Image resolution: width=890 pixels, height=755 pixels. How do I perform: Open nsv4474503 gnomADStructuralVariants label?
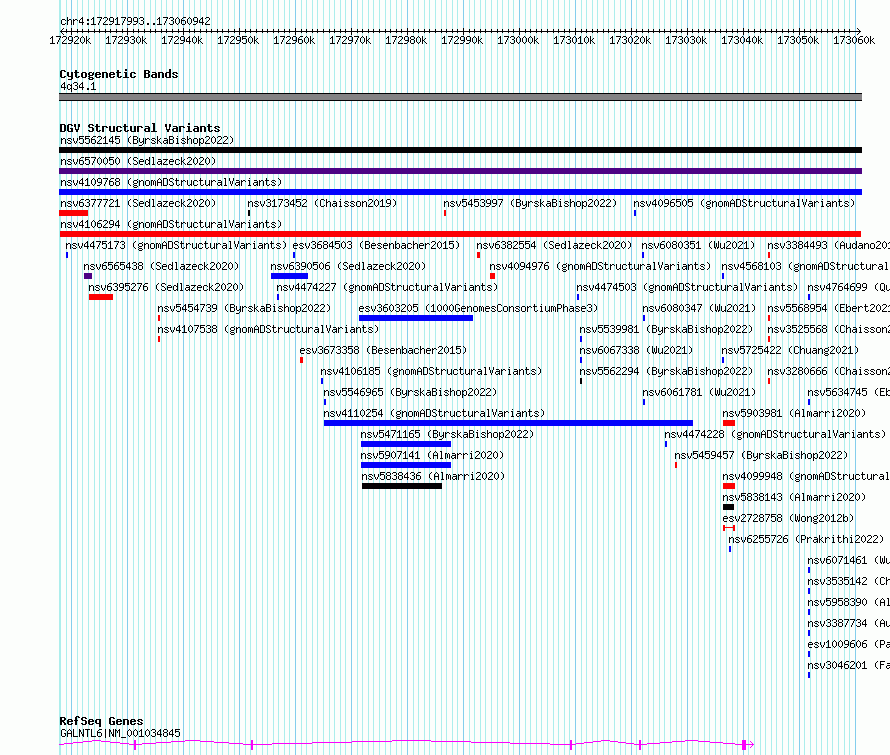[x=687, y=287]
